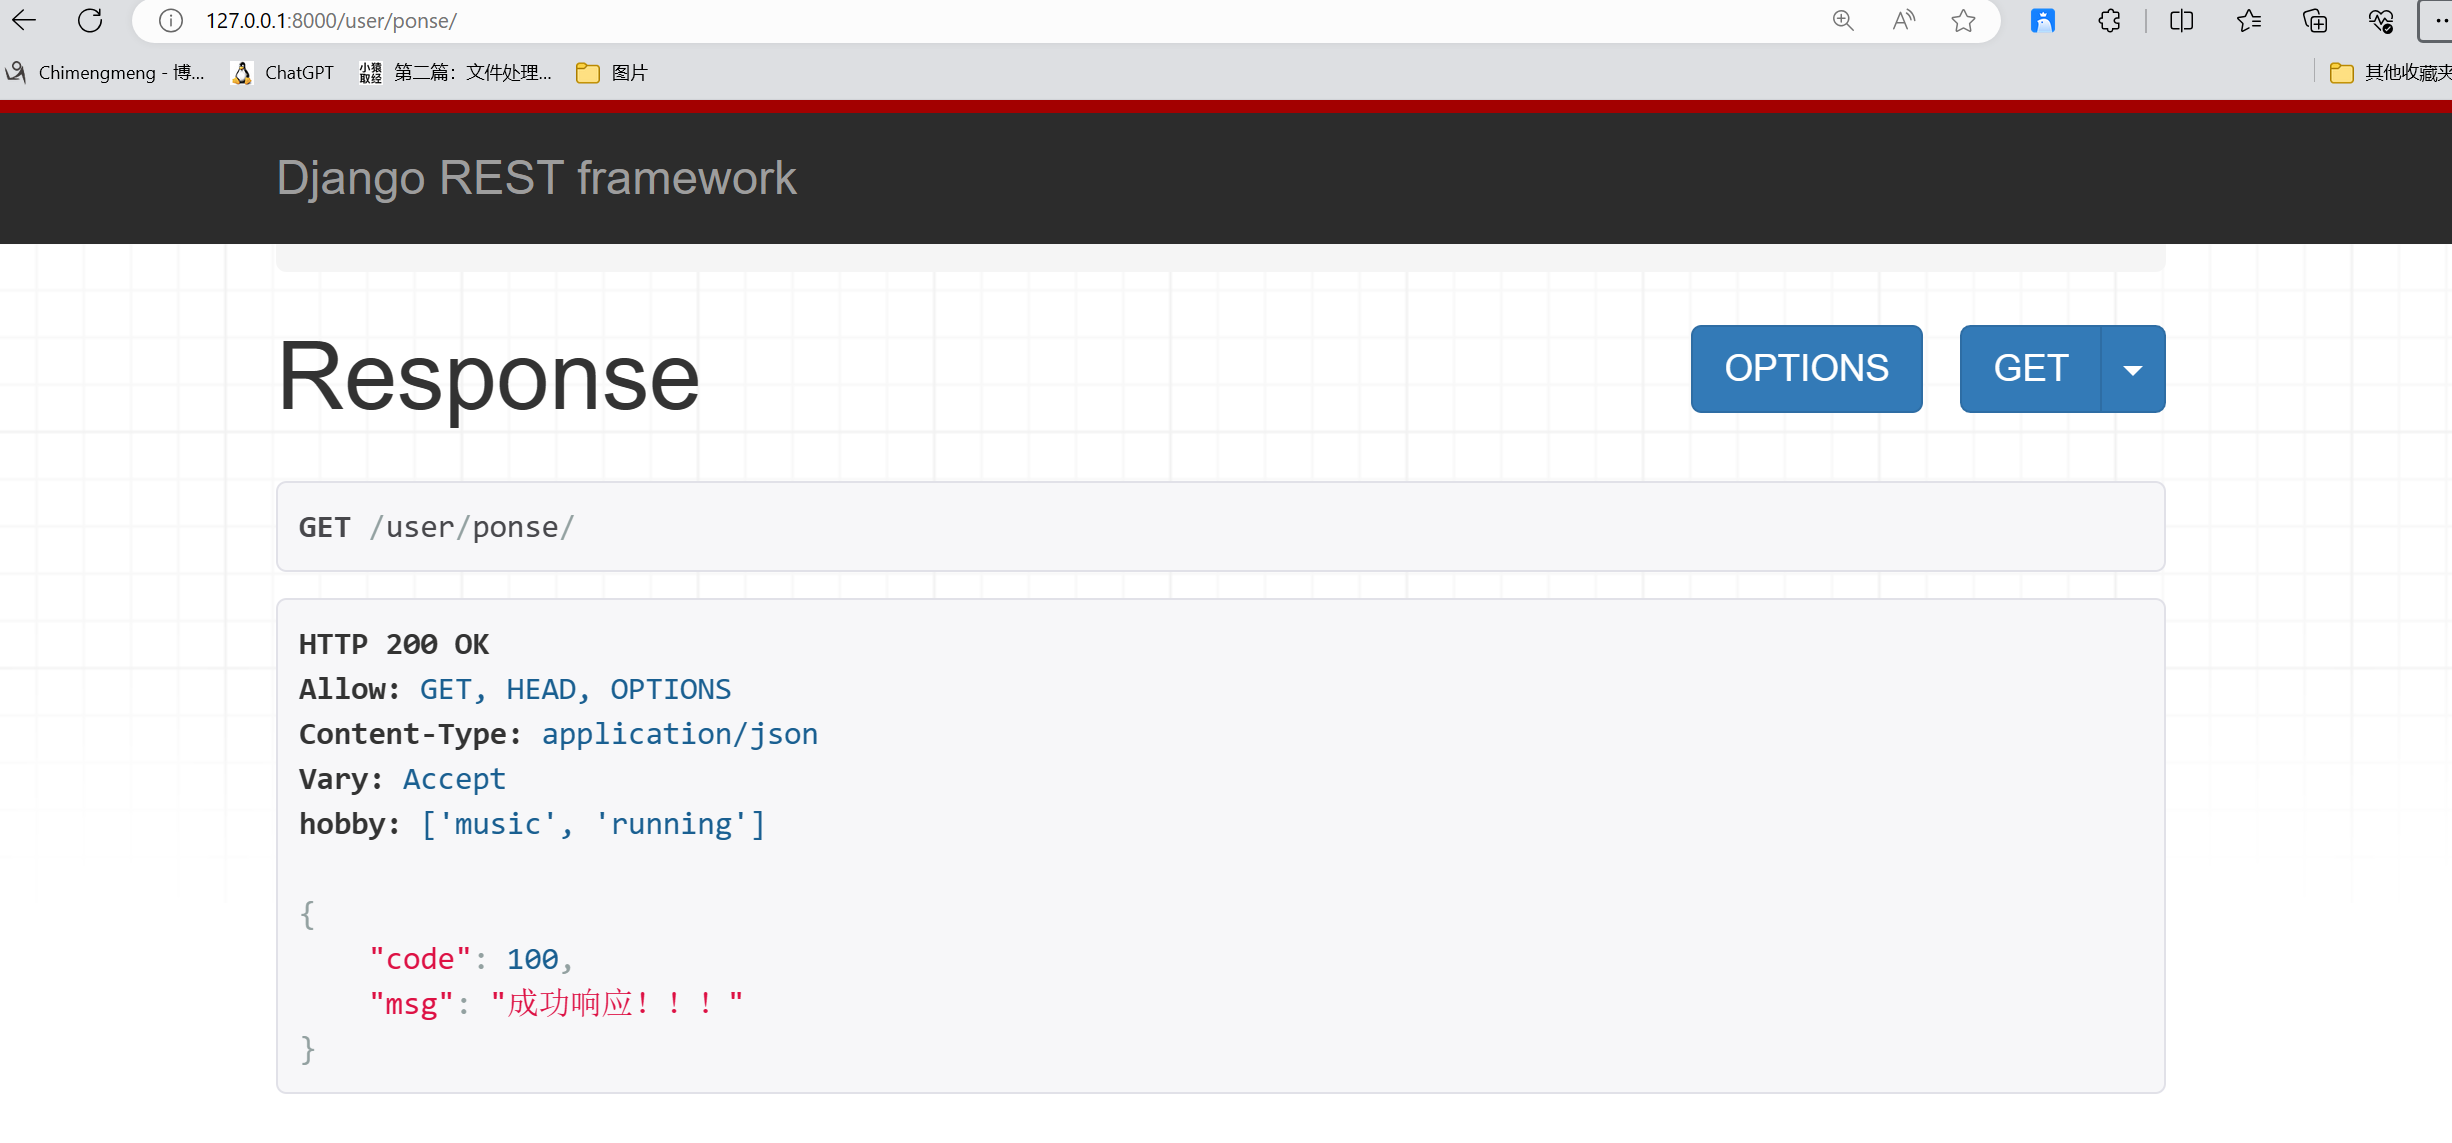Click the zoom magnifier icon in address bar
Screen dimensions: 2452x1143
(1843, 20)
